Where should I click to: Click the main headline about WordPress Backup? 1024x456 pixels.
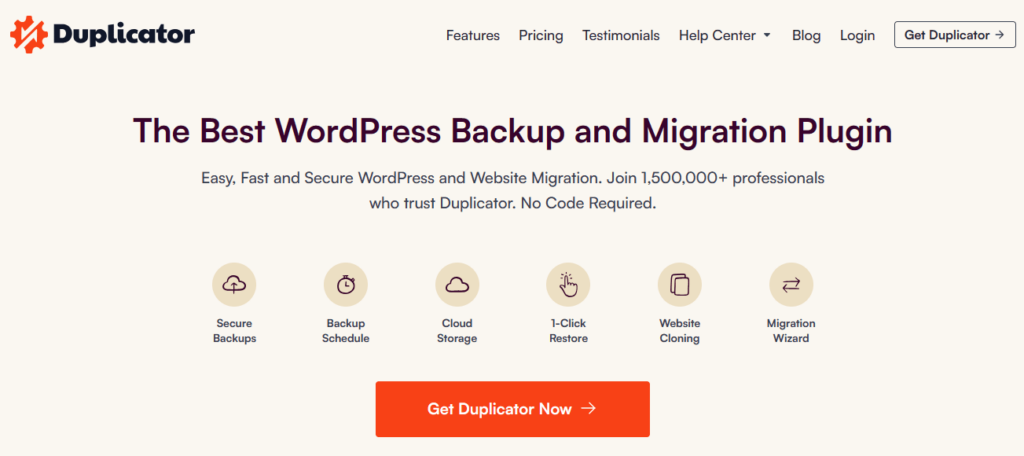point(512,132)
